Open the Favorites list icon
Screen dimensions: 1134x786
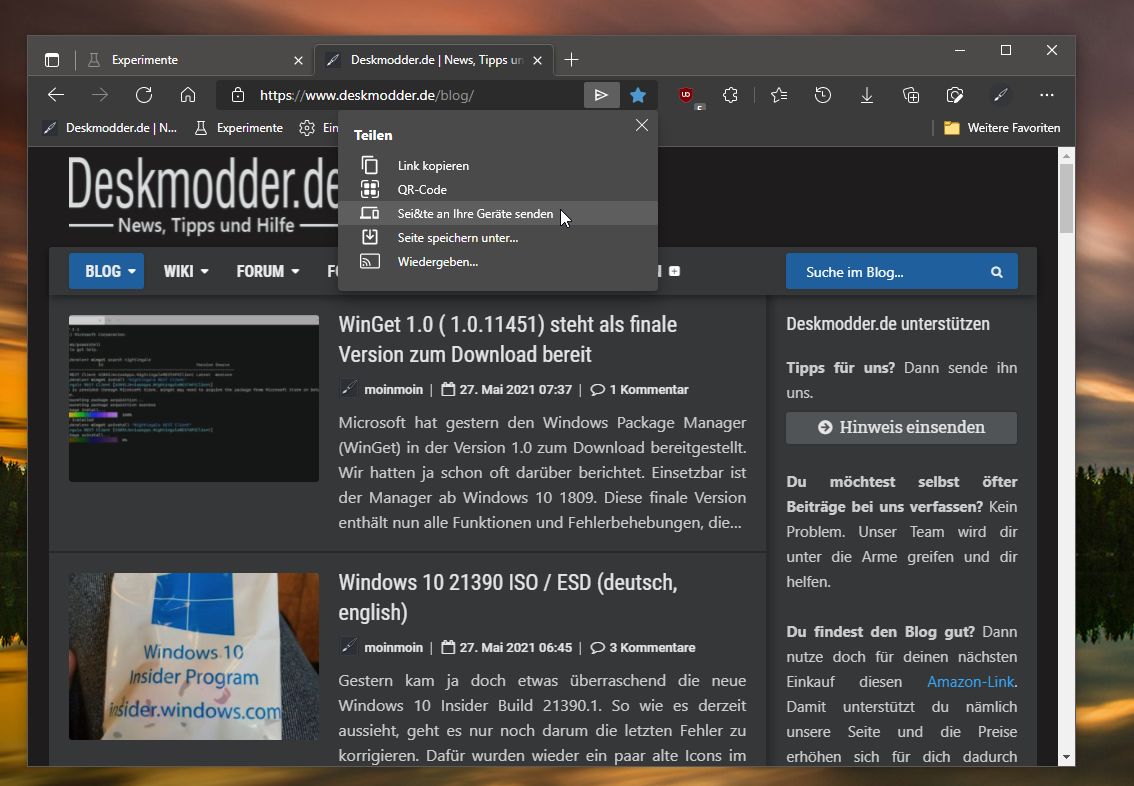779,95
